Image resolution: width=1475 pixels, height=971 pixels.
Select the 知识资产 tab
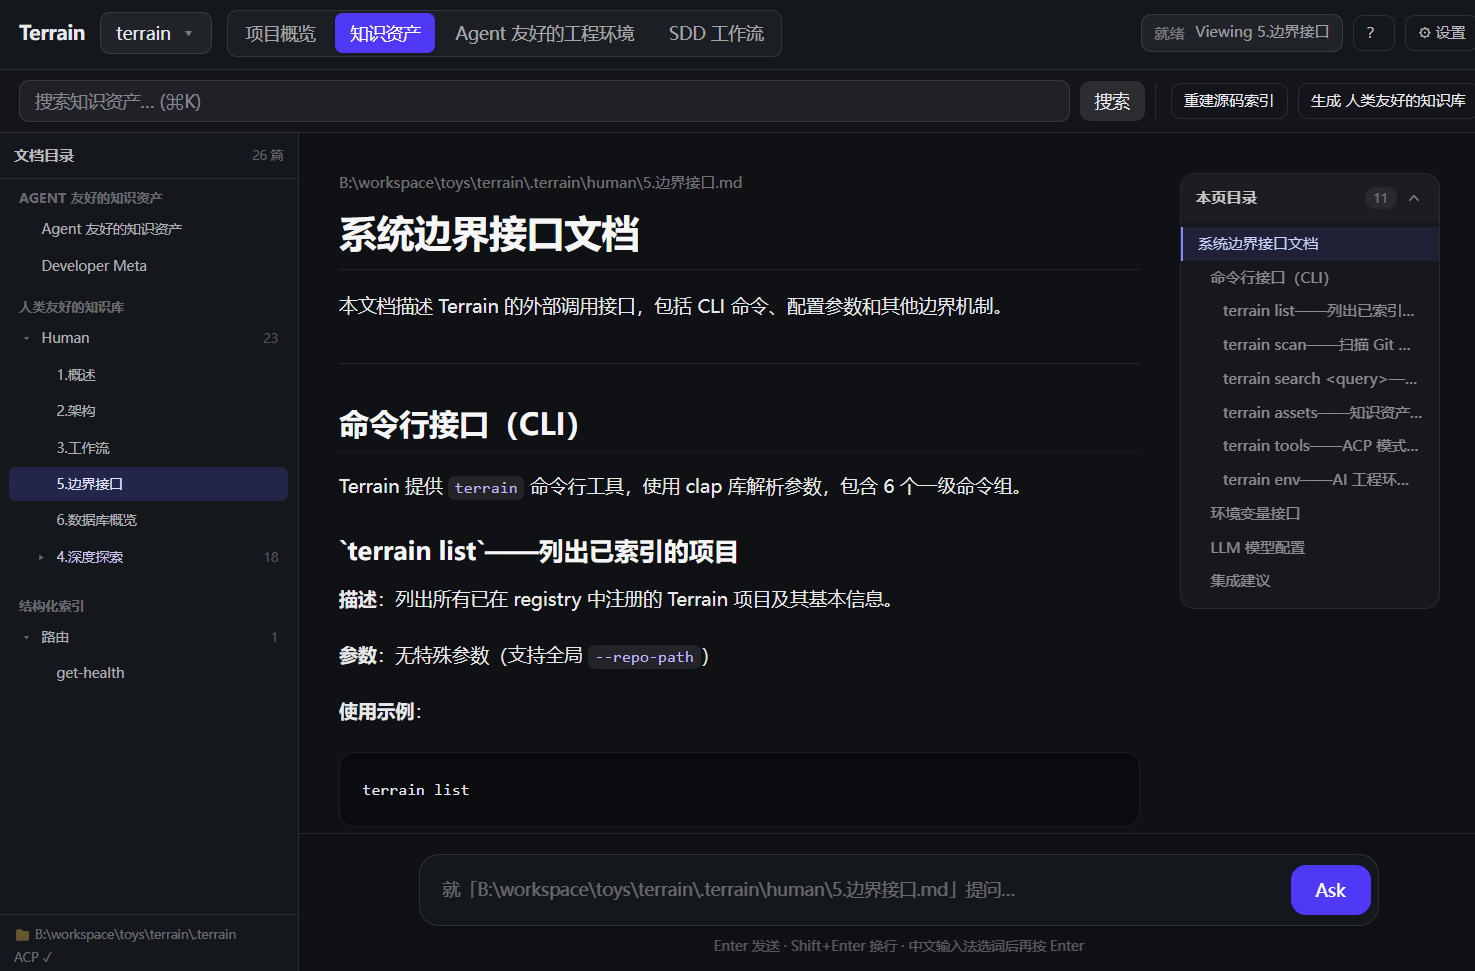[385, 33]
